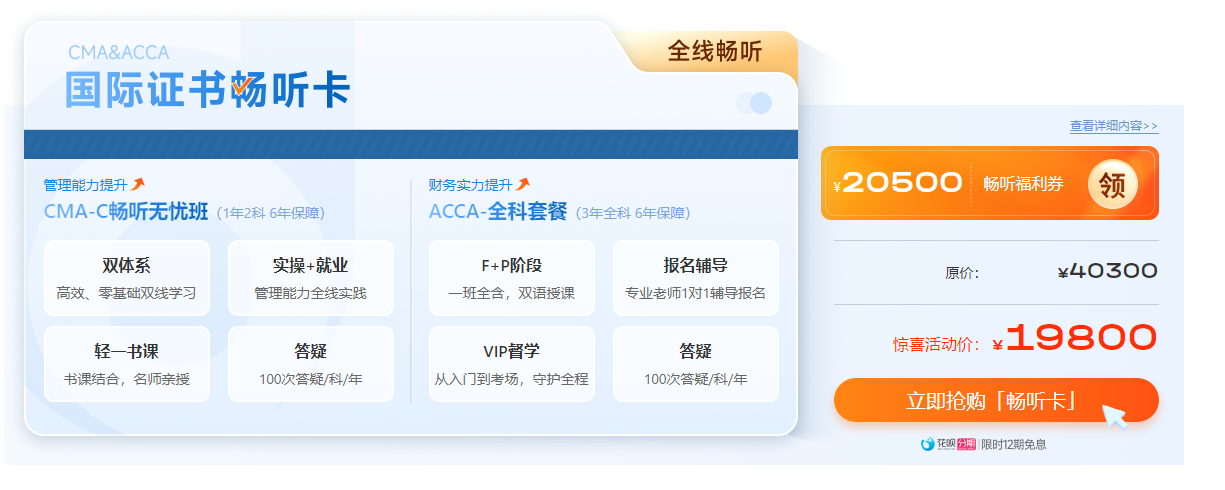Click ACCA-全科套餐 heading
The height and width of the screenshot is (490, 1225).
(x=498, y=212)
